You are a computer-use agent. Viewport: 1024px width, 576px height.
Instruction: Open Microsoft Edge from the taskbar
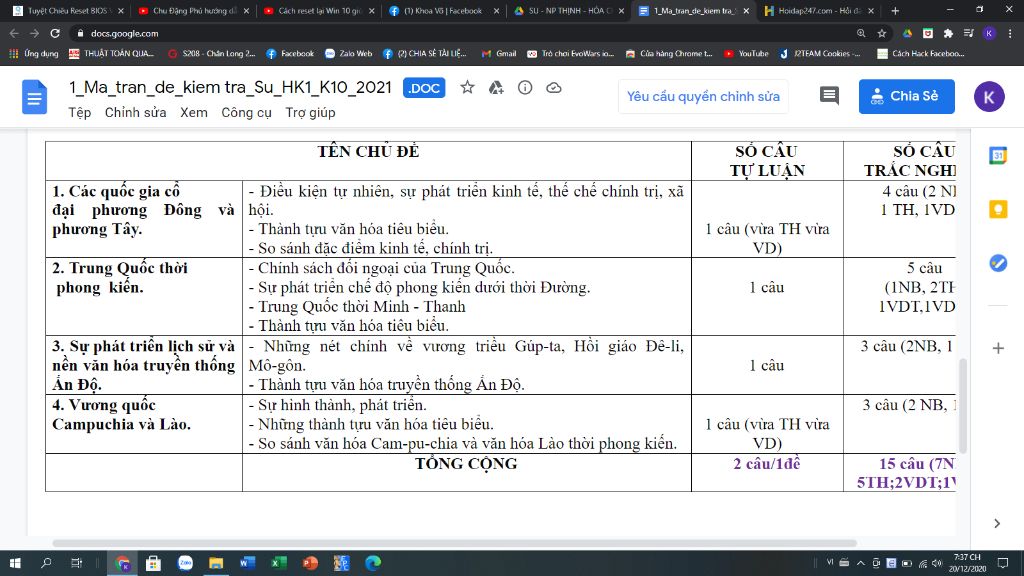(x=373, y=563)
